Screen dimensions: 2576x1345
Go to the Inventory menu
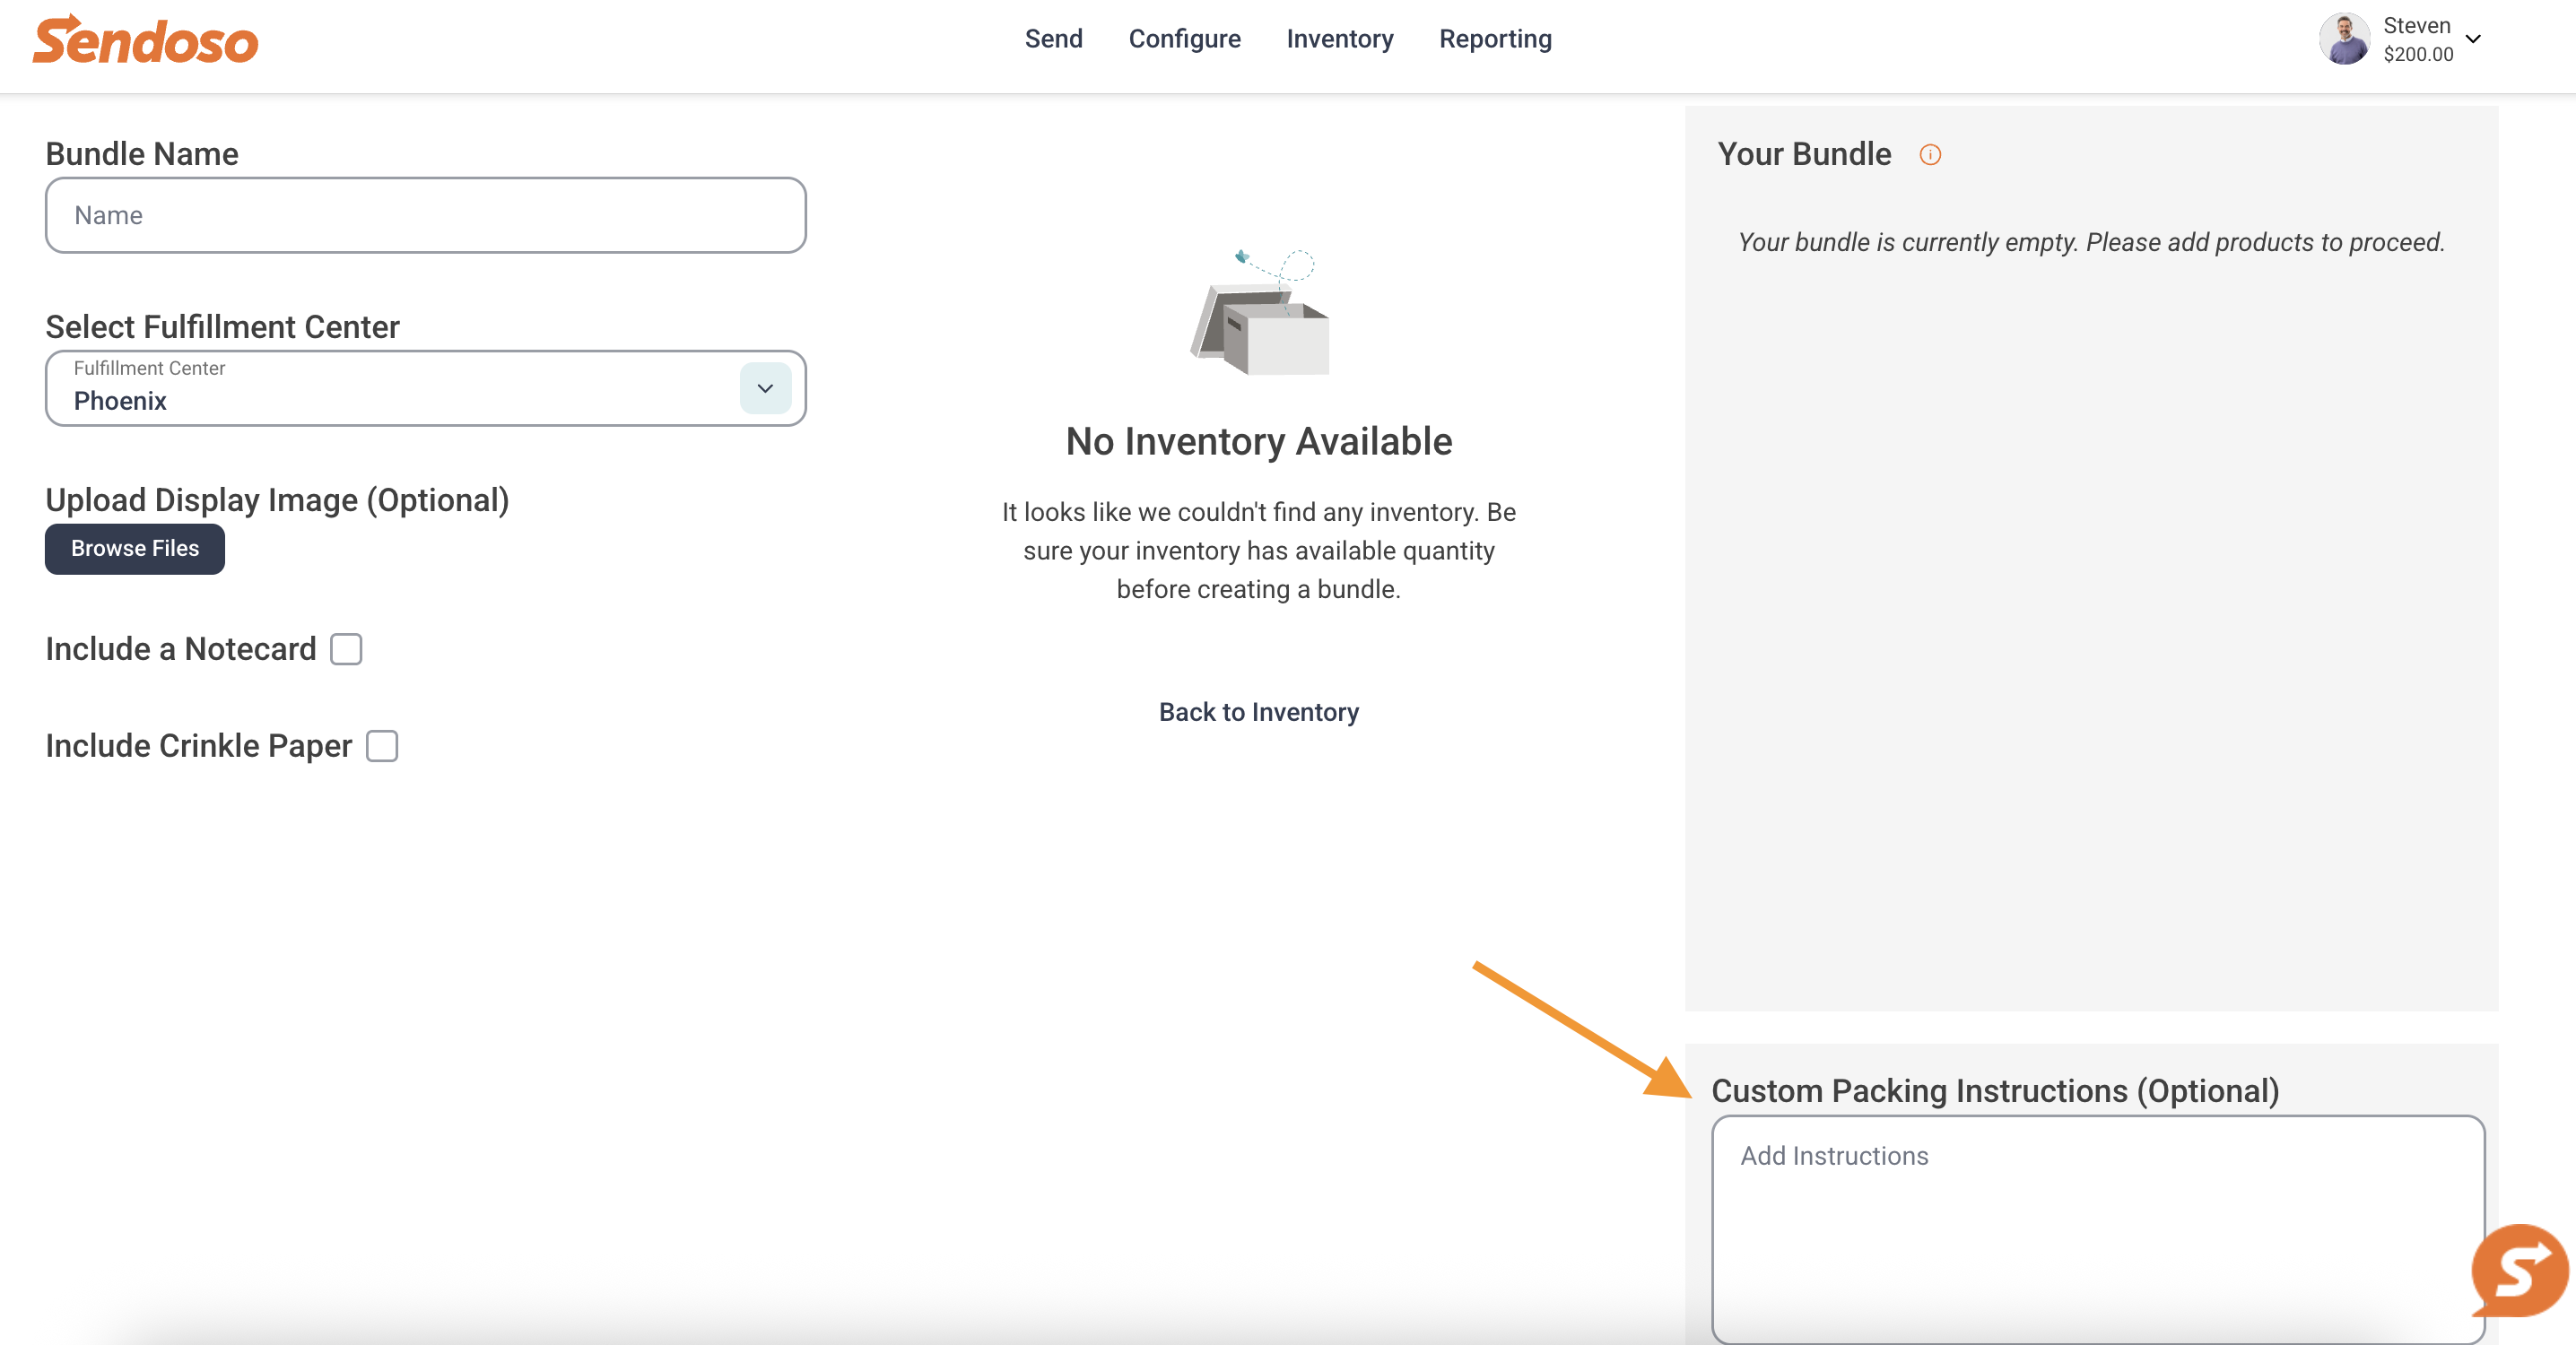1339,39
